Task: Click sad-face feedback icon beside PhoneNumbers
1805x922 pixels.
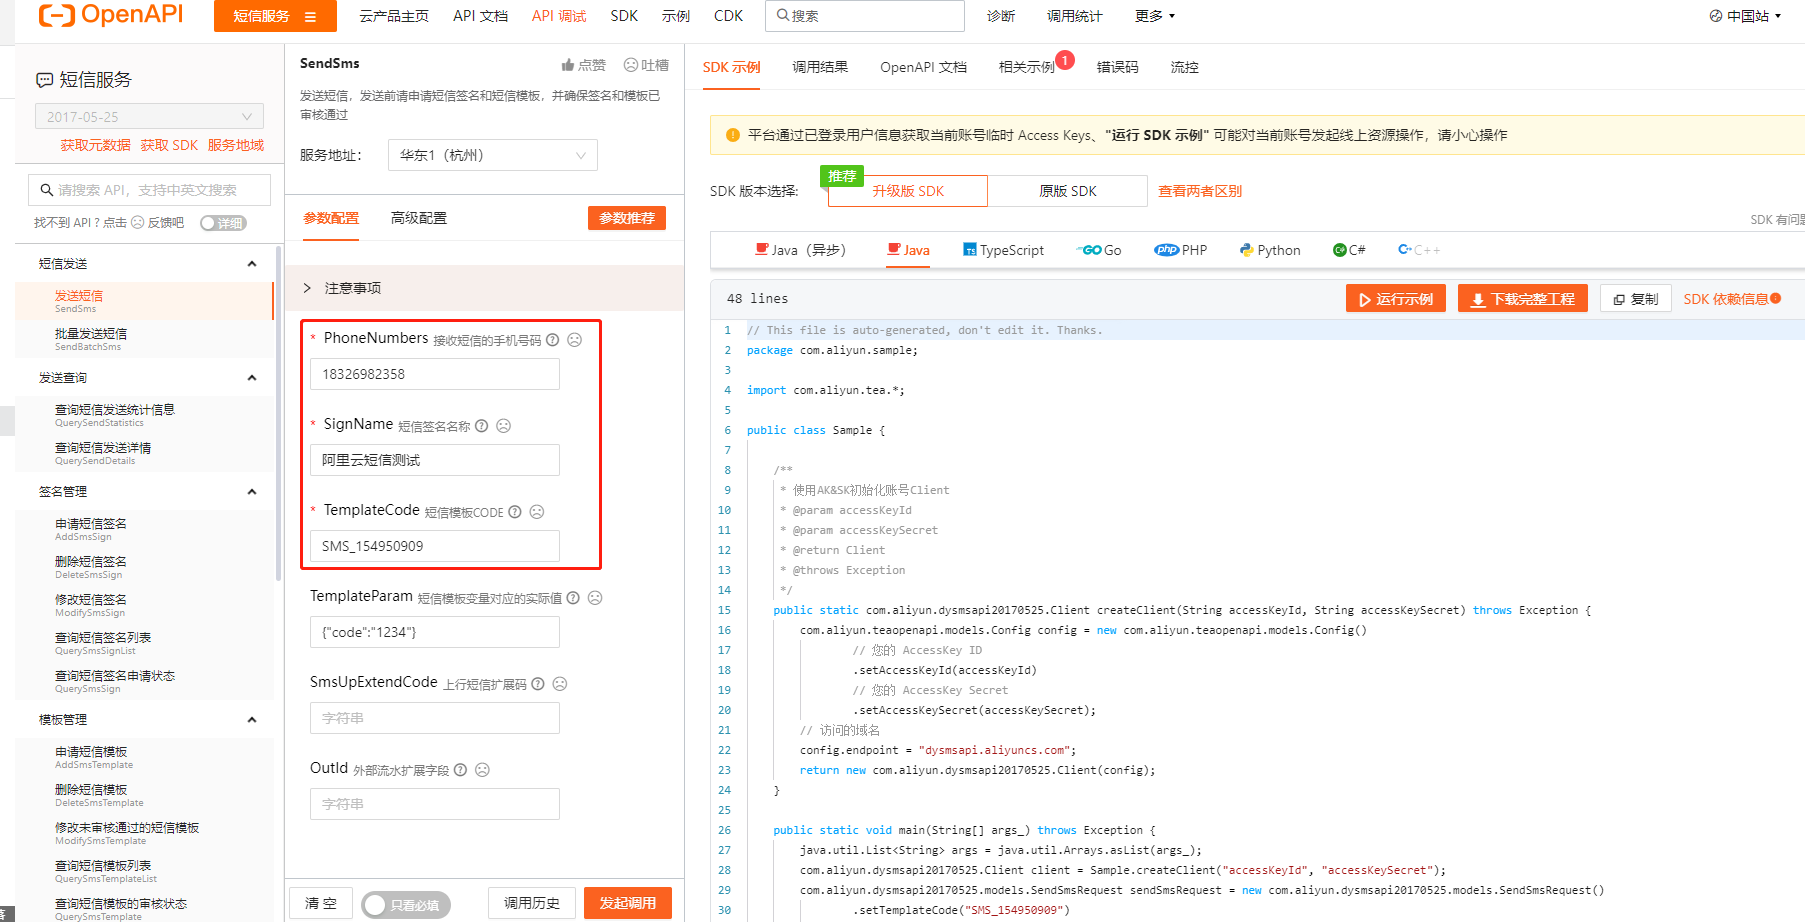Action: (575, 340)
